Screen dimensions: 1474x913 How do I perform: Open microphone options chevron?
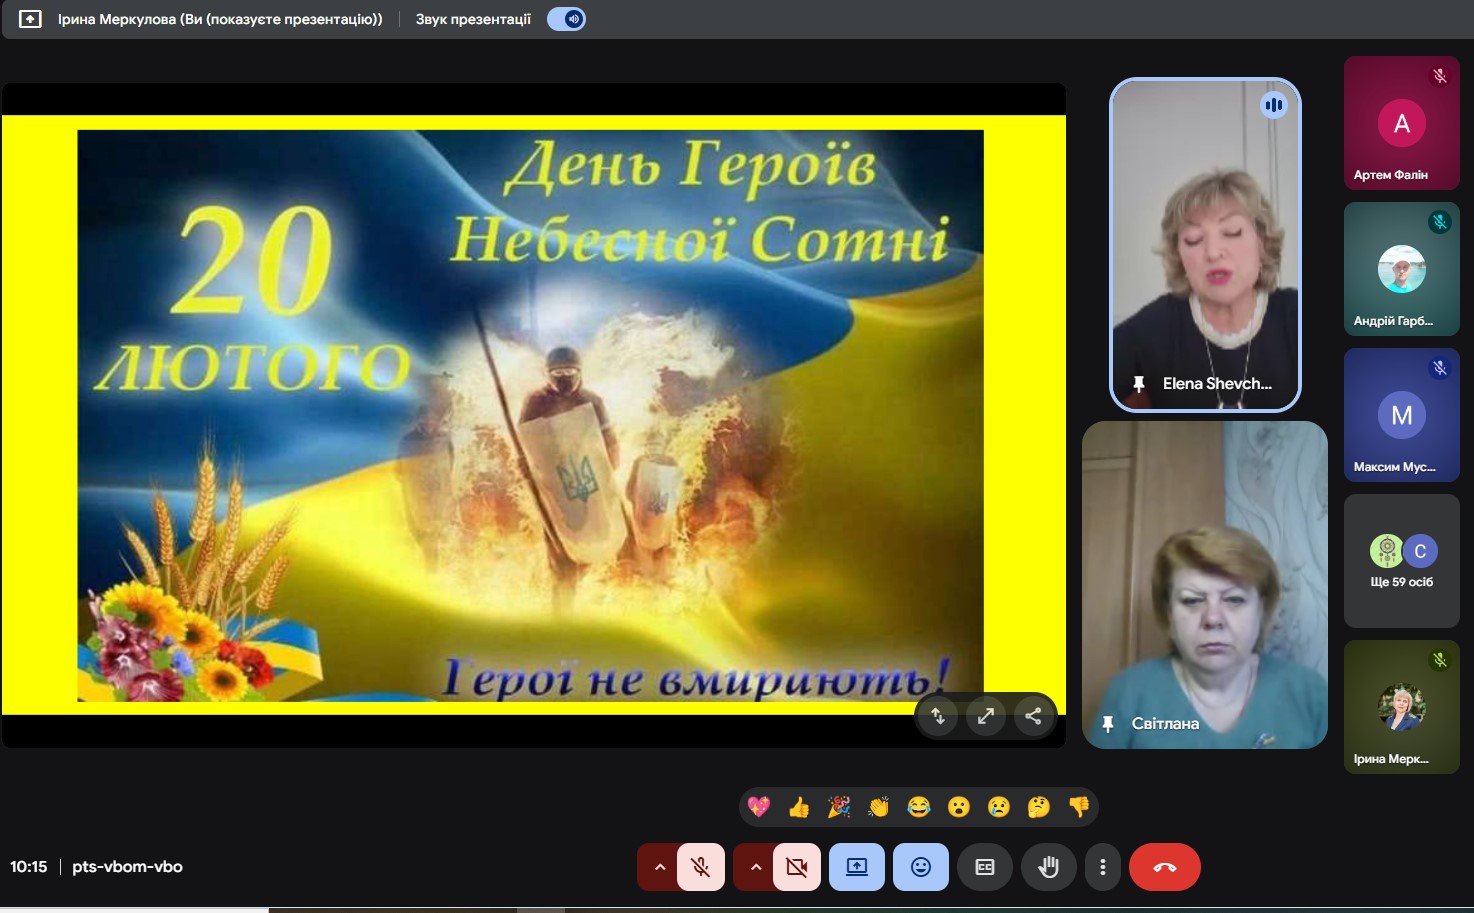coord(659,867)
